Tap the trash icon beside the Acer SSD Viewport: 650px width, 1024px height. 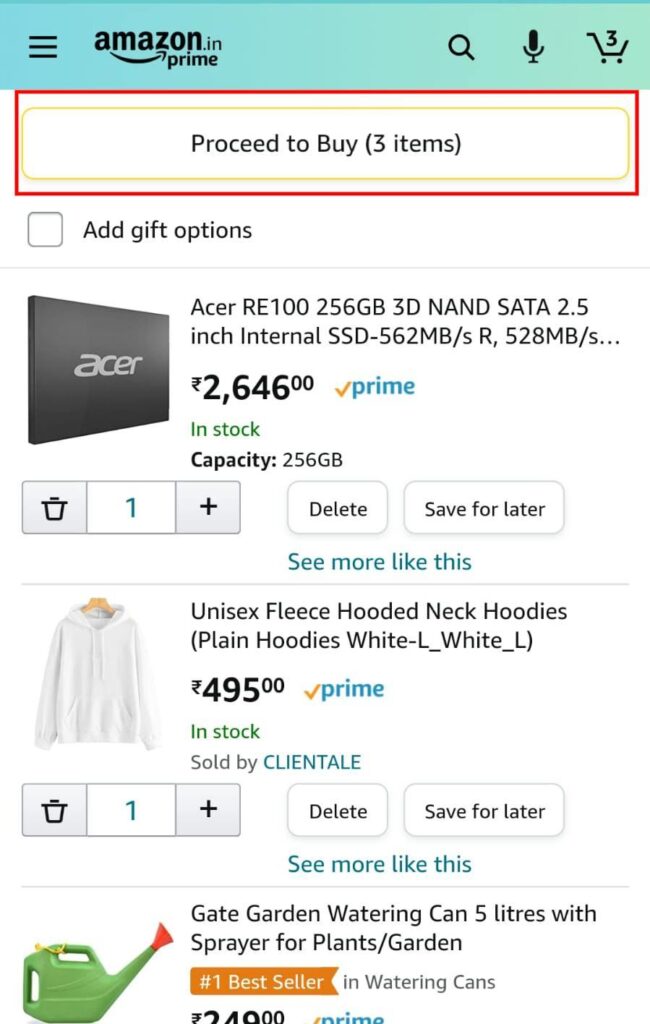click(55, 507)
